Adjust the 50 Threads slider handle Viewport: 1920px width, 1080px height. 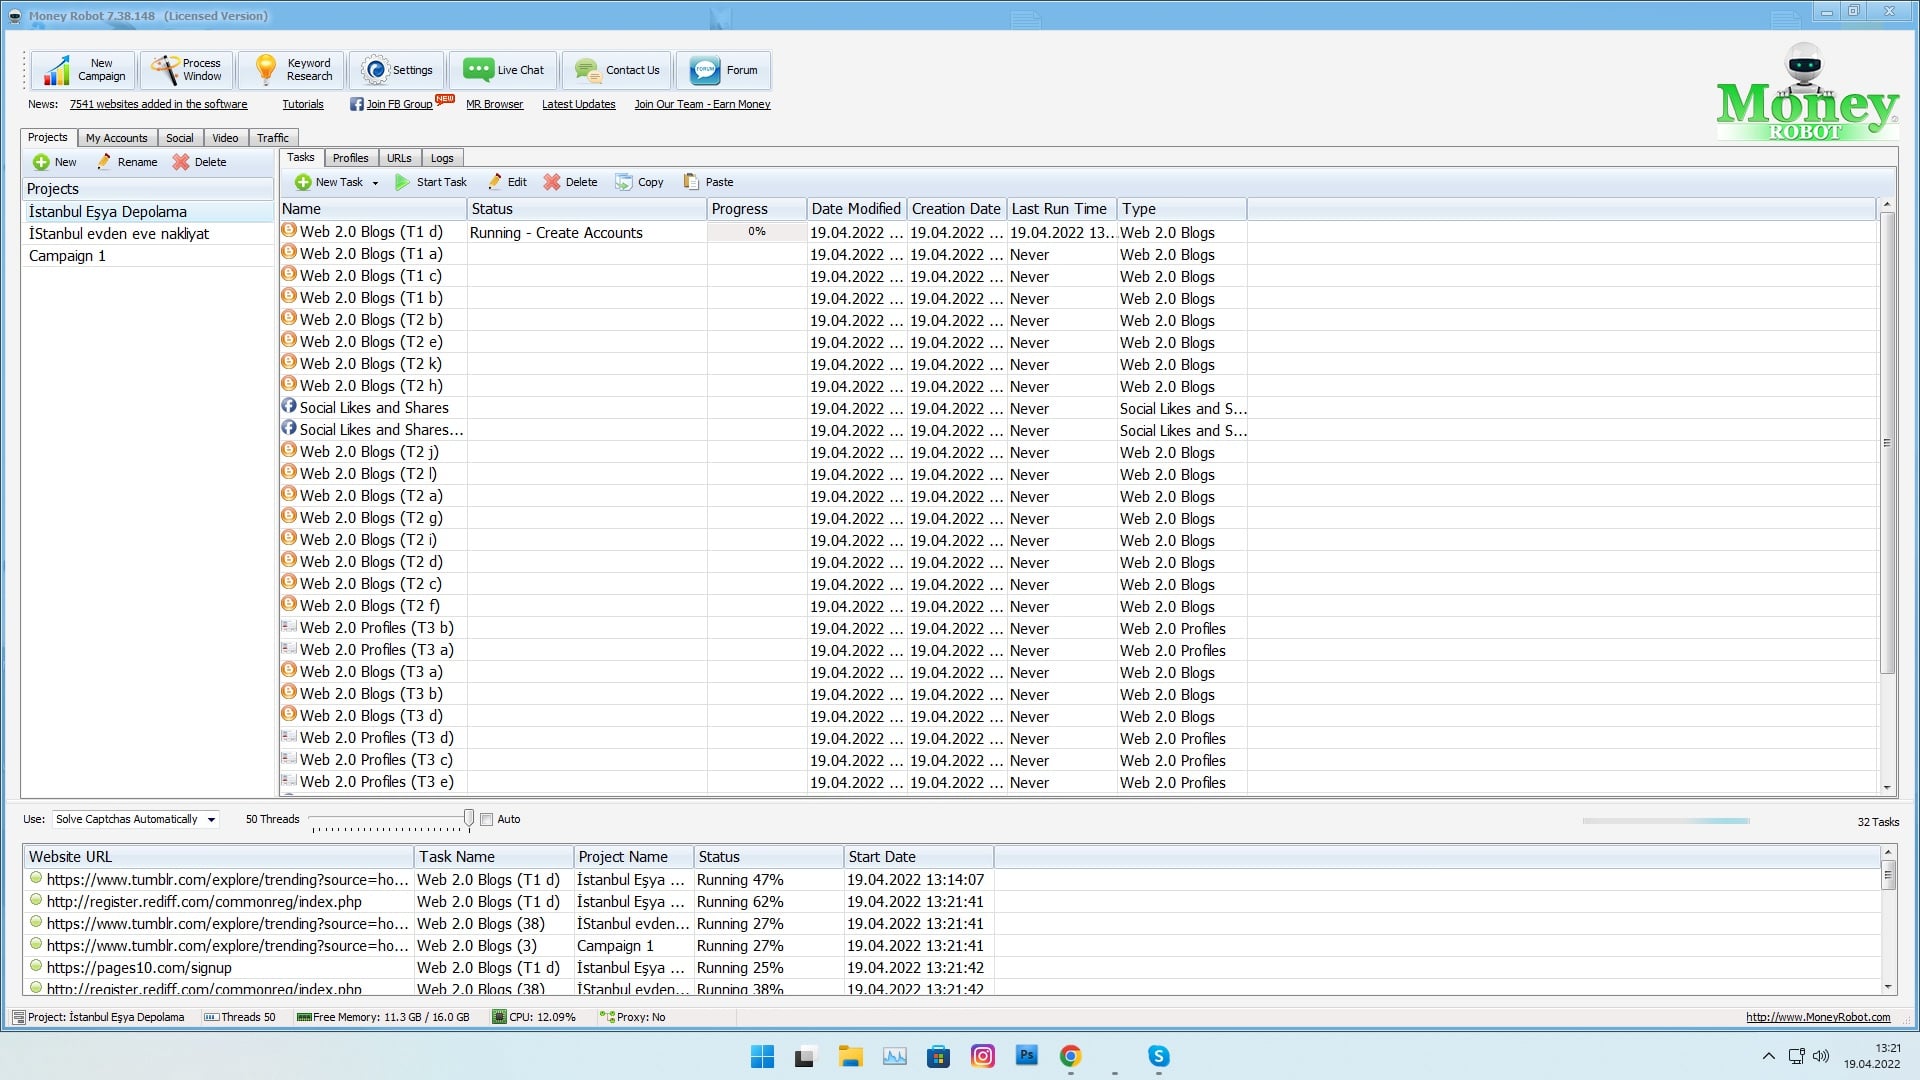coord(468,819)
